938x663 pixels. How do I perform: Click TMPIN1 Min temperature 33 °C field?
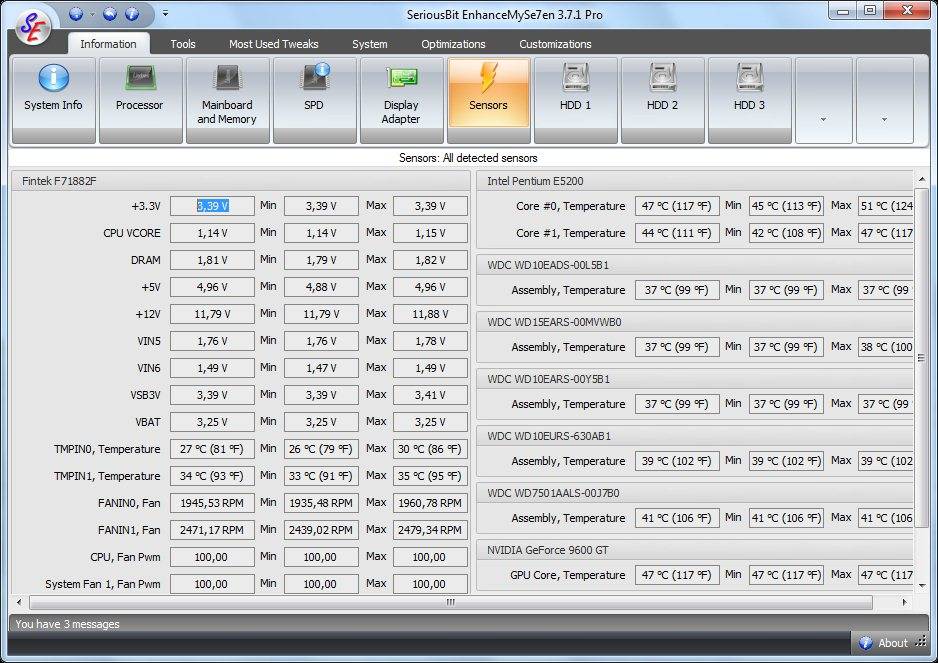click(321, 476)
